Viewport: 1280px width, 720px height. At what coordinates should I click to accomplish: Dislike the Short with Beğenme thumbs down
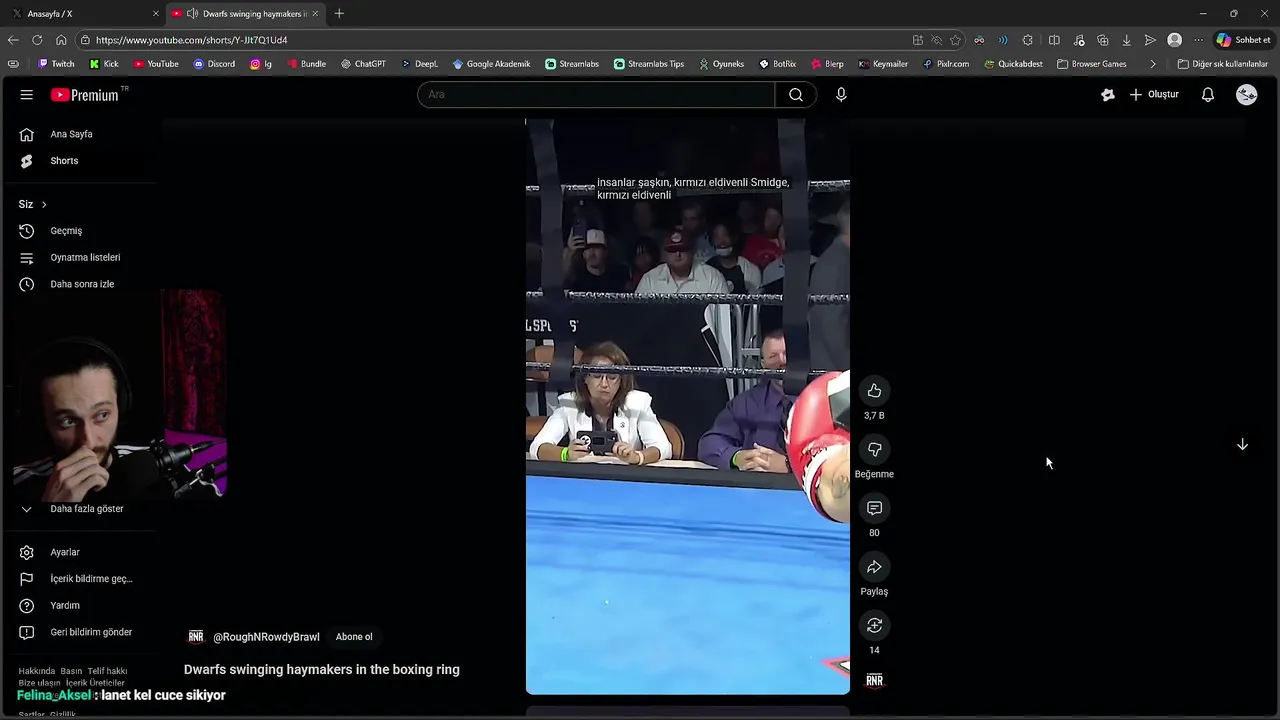pos(874,450)
